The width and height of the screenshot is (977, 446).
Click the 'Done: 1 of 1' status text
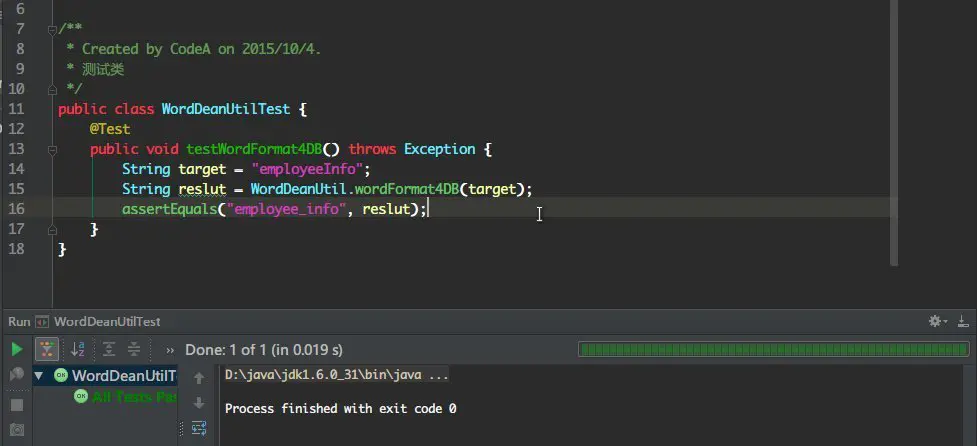[264, 350]
